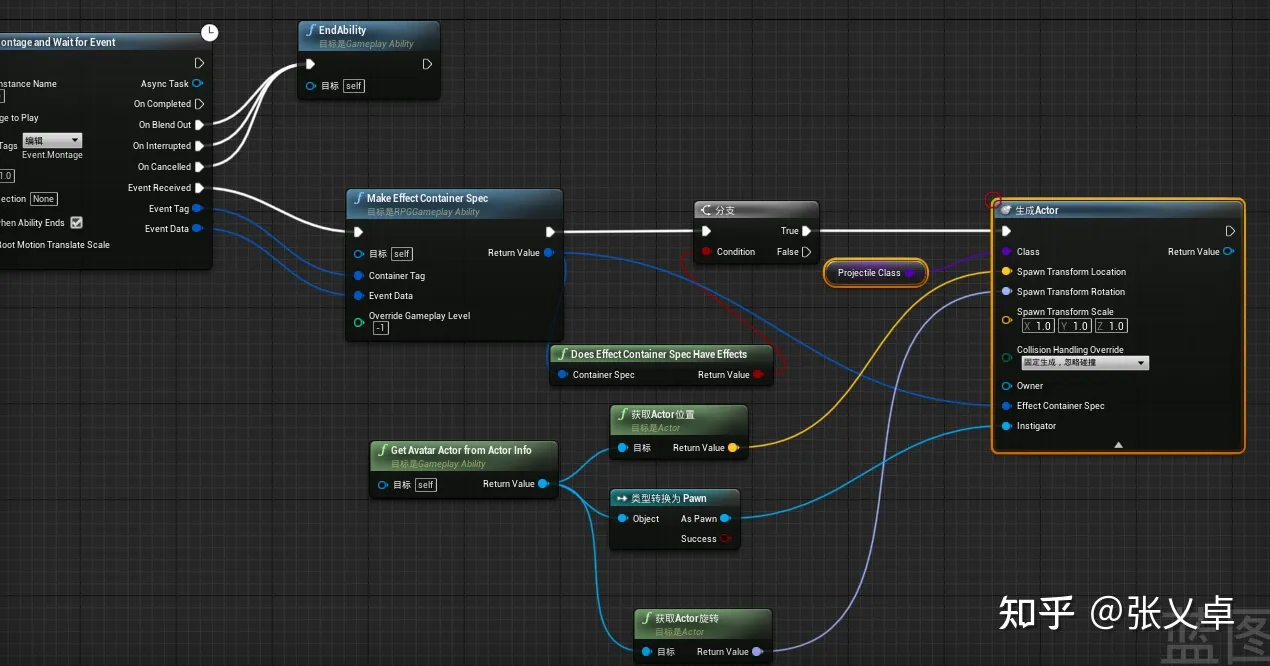This screenshot has width=1270, height=666.
Task: Click the cast arrow icon on 类型转换为Pawn node
Action: [620, 498]
